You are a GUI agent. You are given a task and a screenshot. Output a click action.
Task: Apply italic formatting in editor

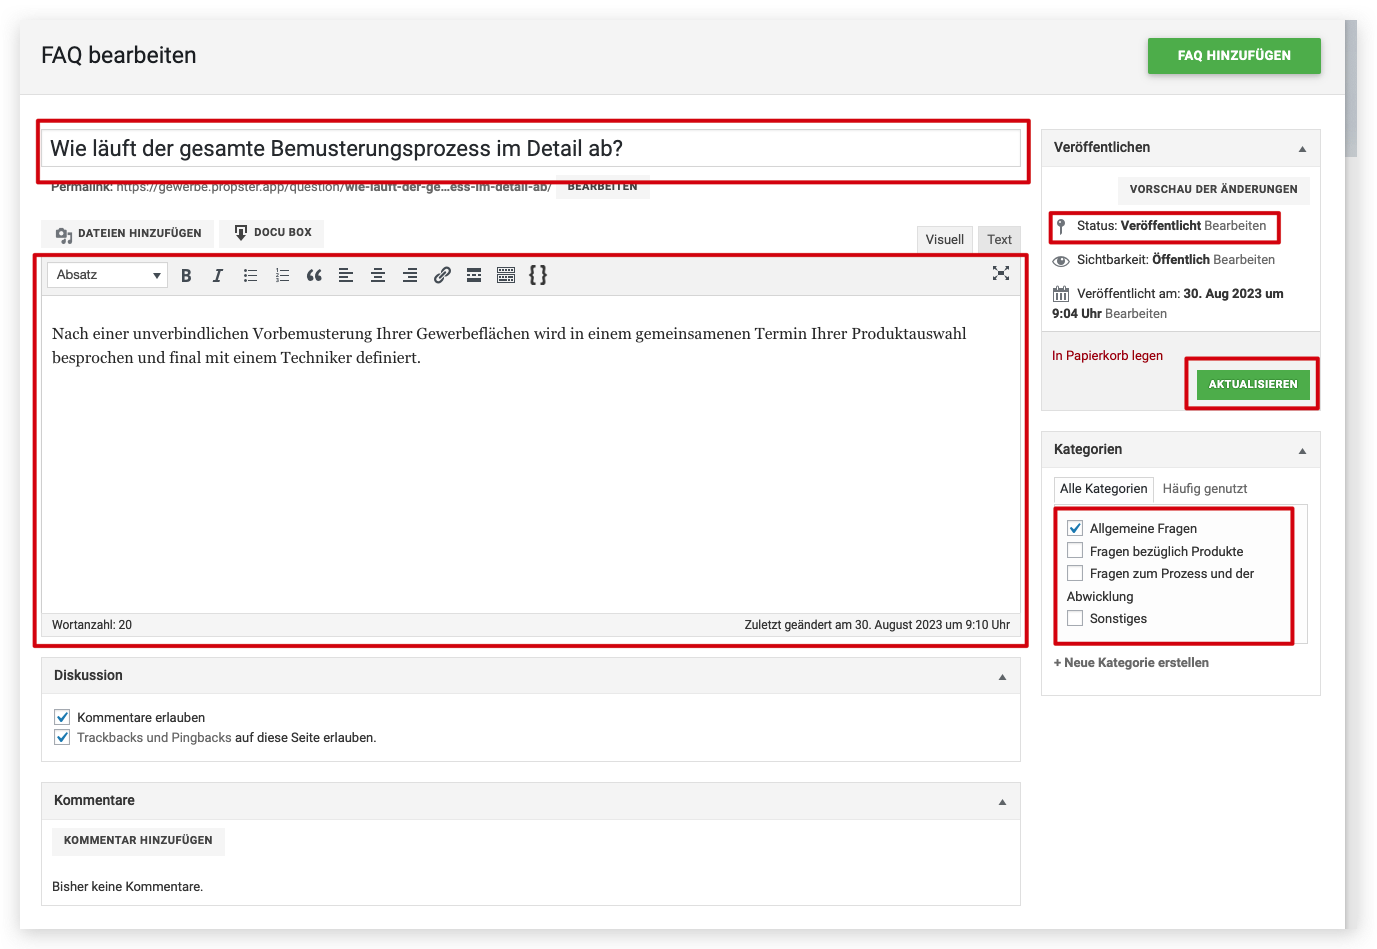pos(217,275)
